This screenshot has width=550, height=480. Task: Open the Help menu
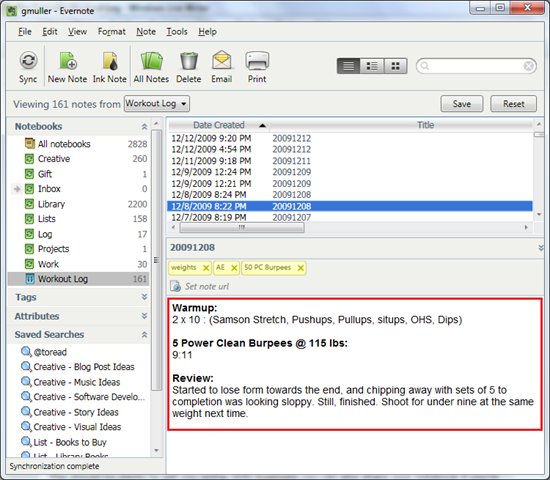pos(207,32)
